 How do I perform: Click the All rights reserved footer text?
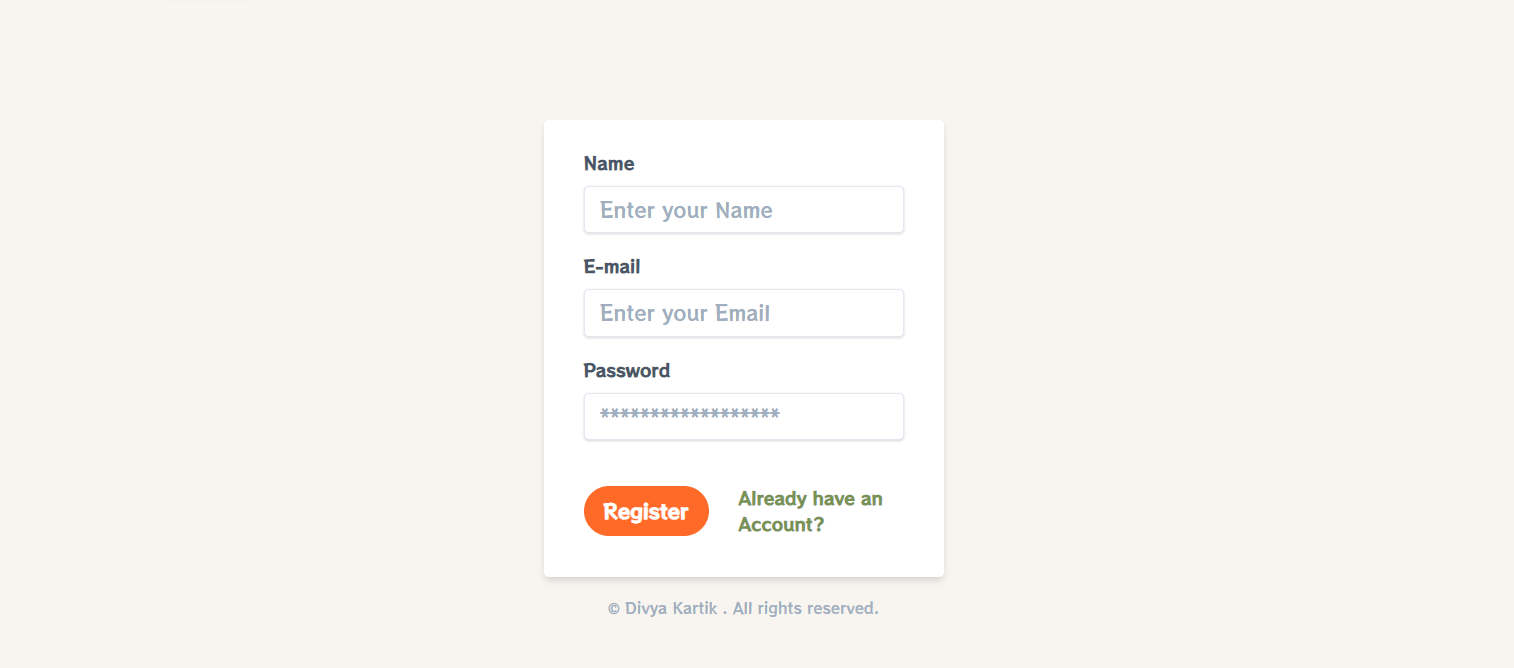pos(805,607)
